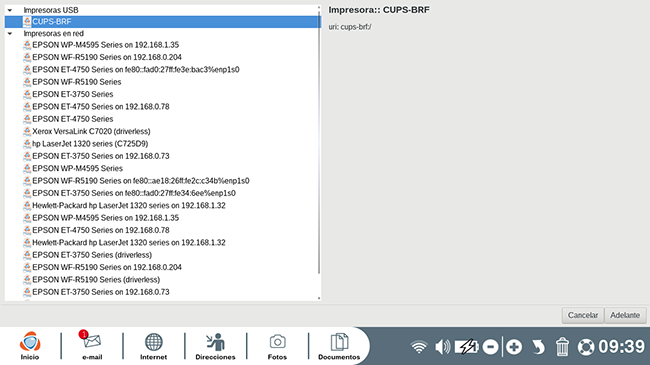Open the Fotos camera icon

277,346
